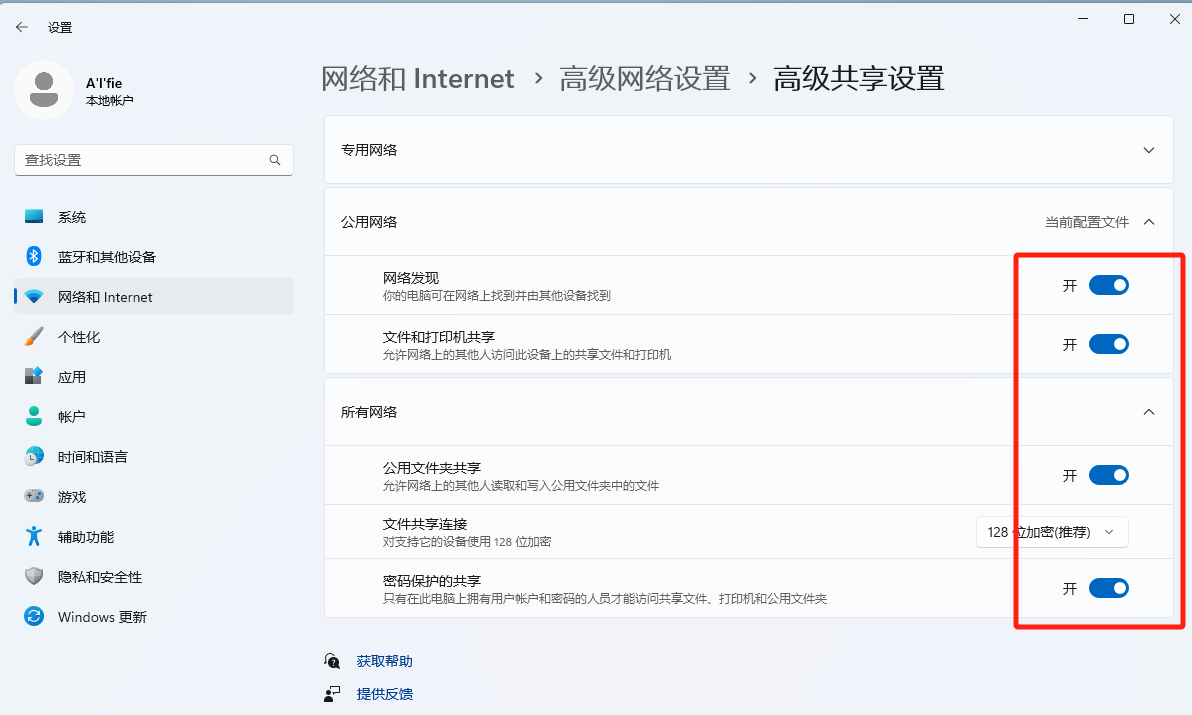Click the search magnifier icon
The width and height of the screenshot is (1192, 715).
[x=274, y=160]
